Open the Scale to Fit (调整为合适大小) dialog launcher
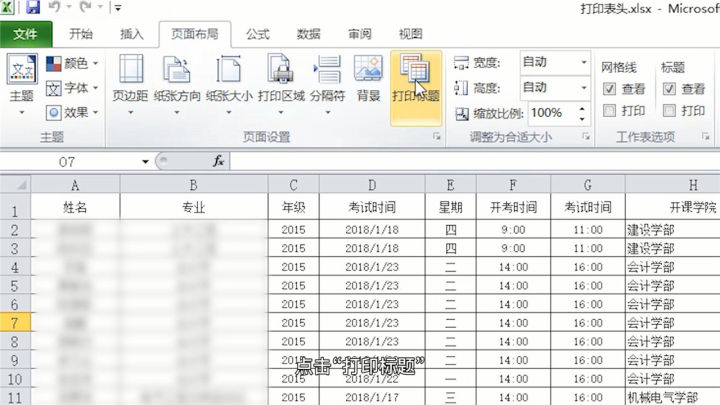 coord(586,136)
